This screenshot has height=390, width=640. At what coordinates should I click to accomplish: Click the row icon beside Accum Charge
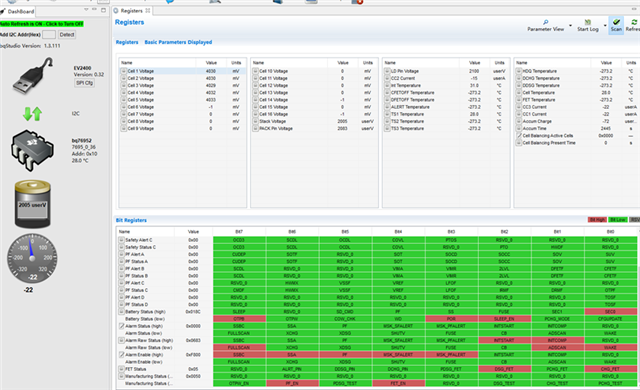tap(519, 121)
